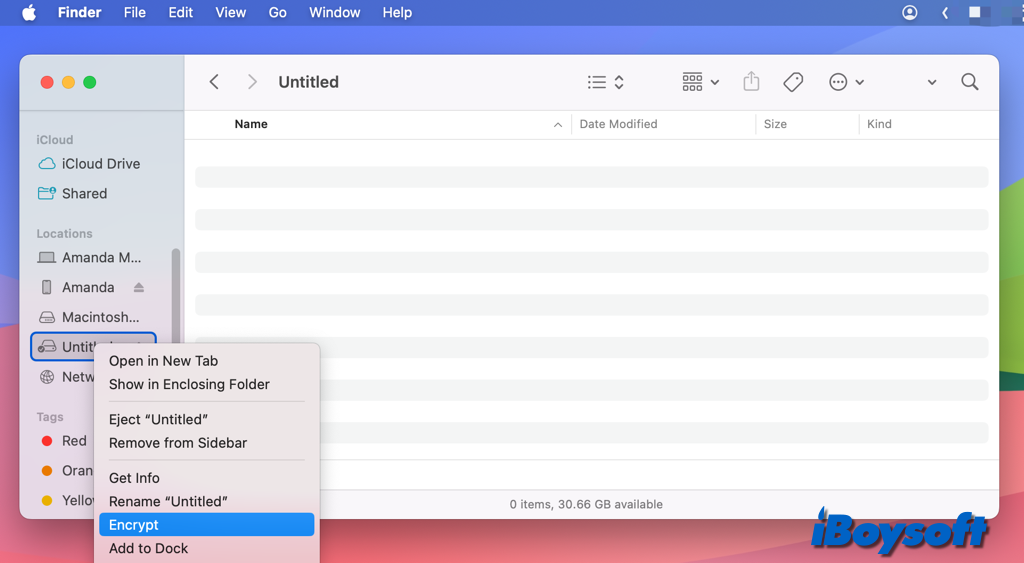Open the Go menu in menu bar
1024x563 pixels.
(x=277, y=13)
